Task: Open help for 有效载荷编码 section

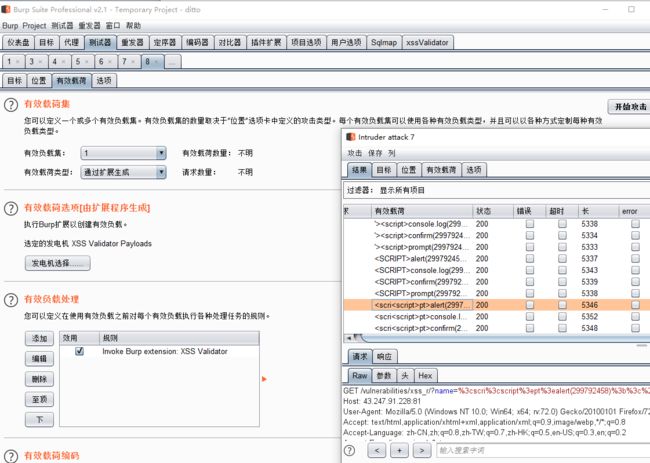Action: (11, 456)
